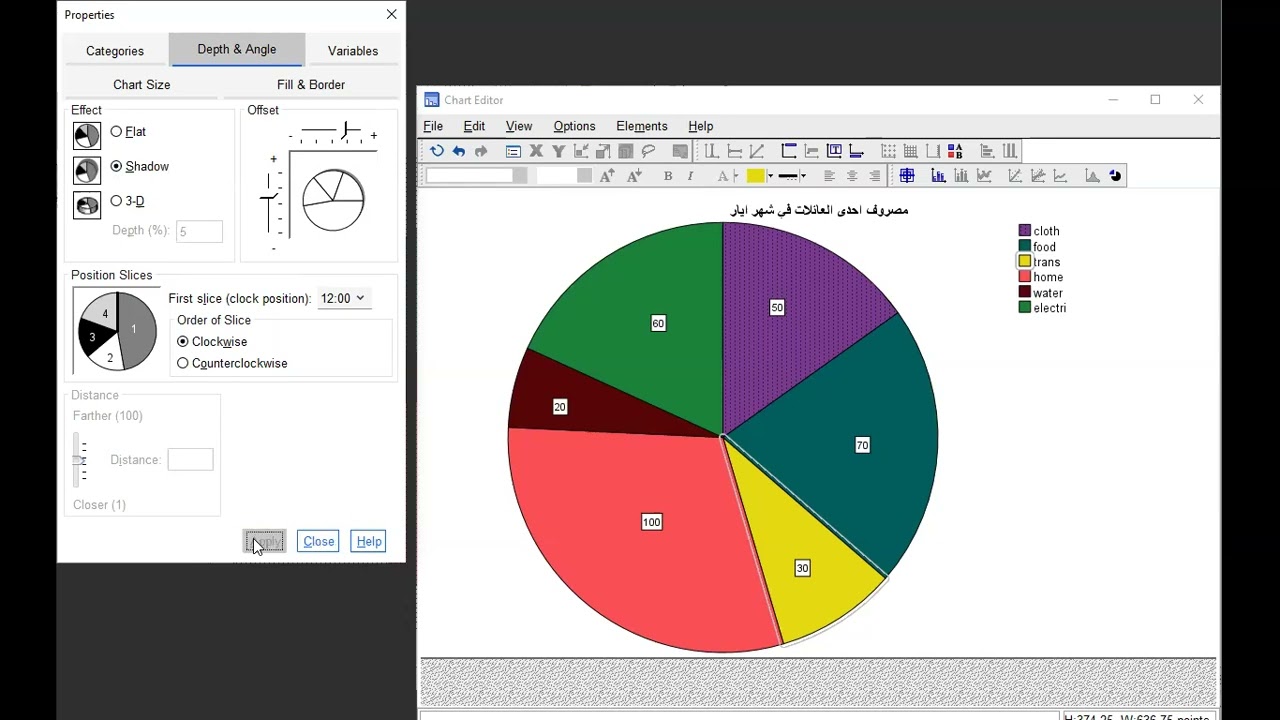Open the font size combo box
Viewport: 1280px width, 720px height.
click(564, 176)
